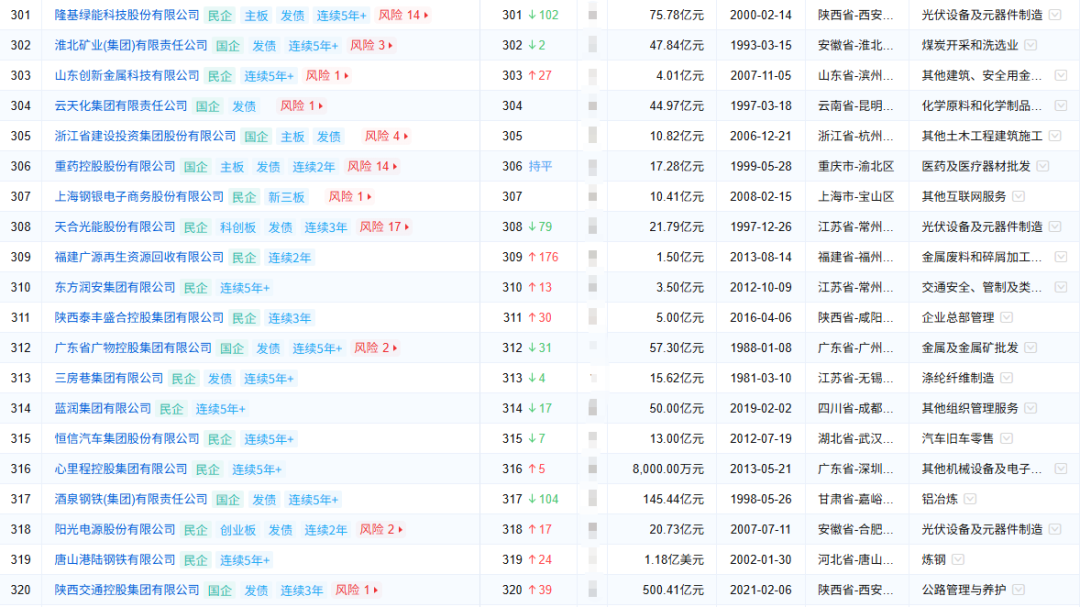The width and height of the screenshot is (1080, 607).
Task: Expand 风险 1 tag for 陕西交通控股
Action: coord(357,590)
